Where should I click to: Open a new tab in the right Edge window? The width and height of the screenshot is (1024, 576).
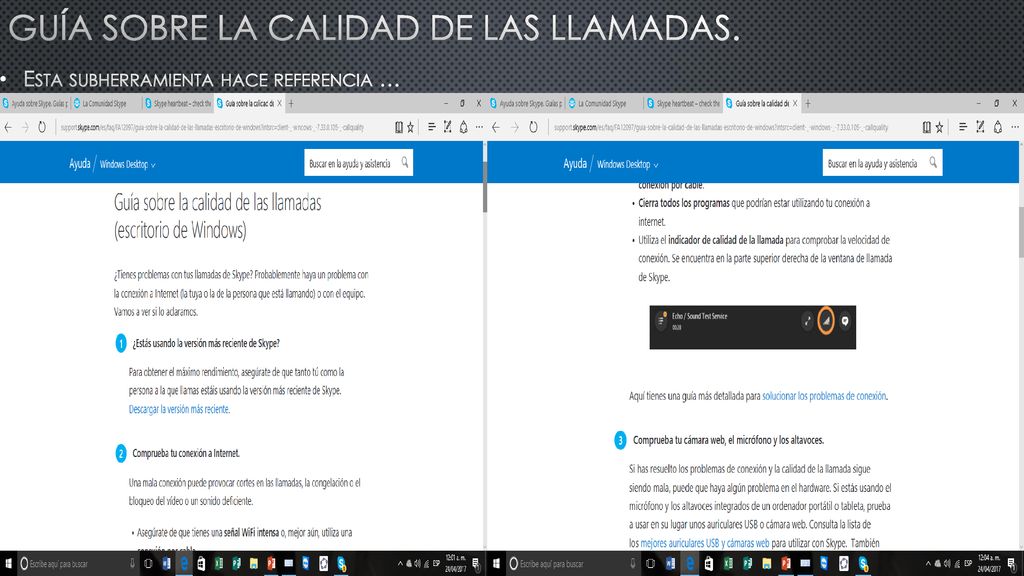tap(808, 103)
